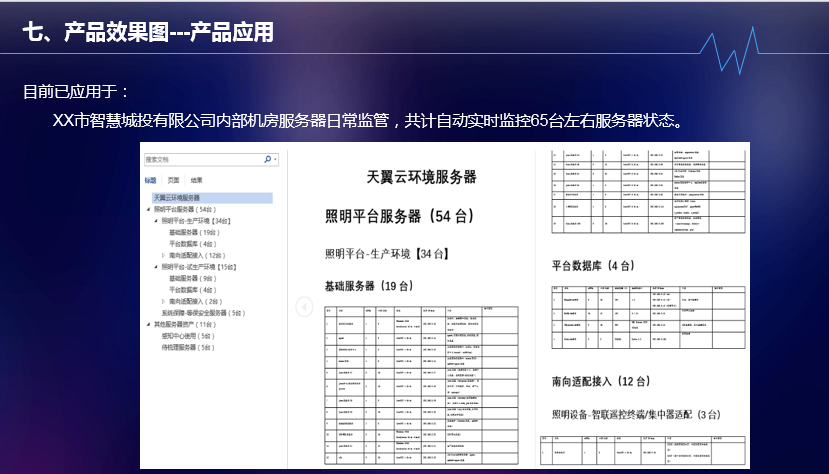Click the 基础服务器 table on the left page
The height and width of the screenshot is (474, 829).
[x=421, y=386]
